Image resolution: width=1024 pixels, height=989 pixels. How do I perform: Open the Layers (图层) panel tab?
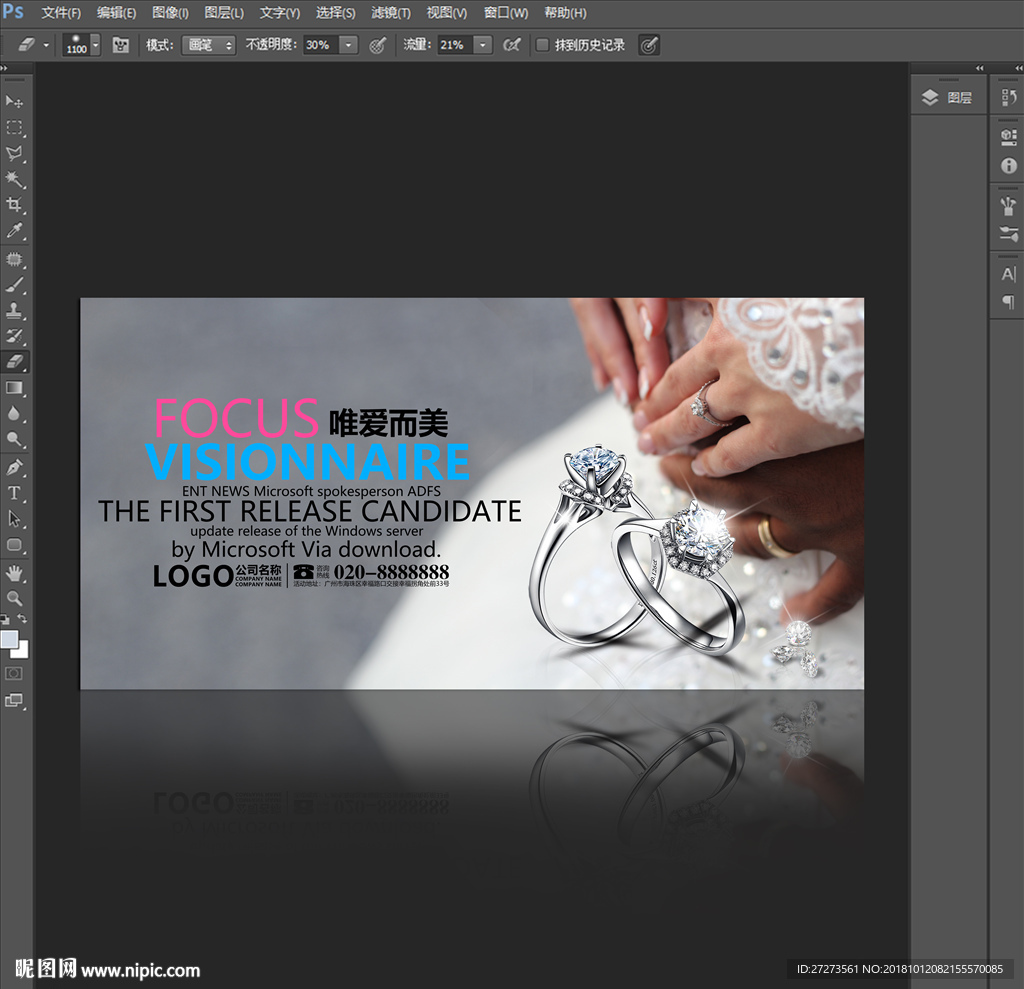tap(948, 98)
